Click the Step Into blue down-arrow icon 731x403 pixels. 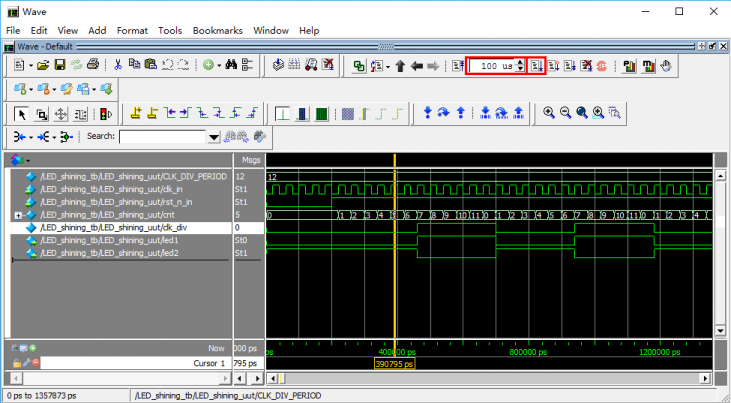[428, 113]
